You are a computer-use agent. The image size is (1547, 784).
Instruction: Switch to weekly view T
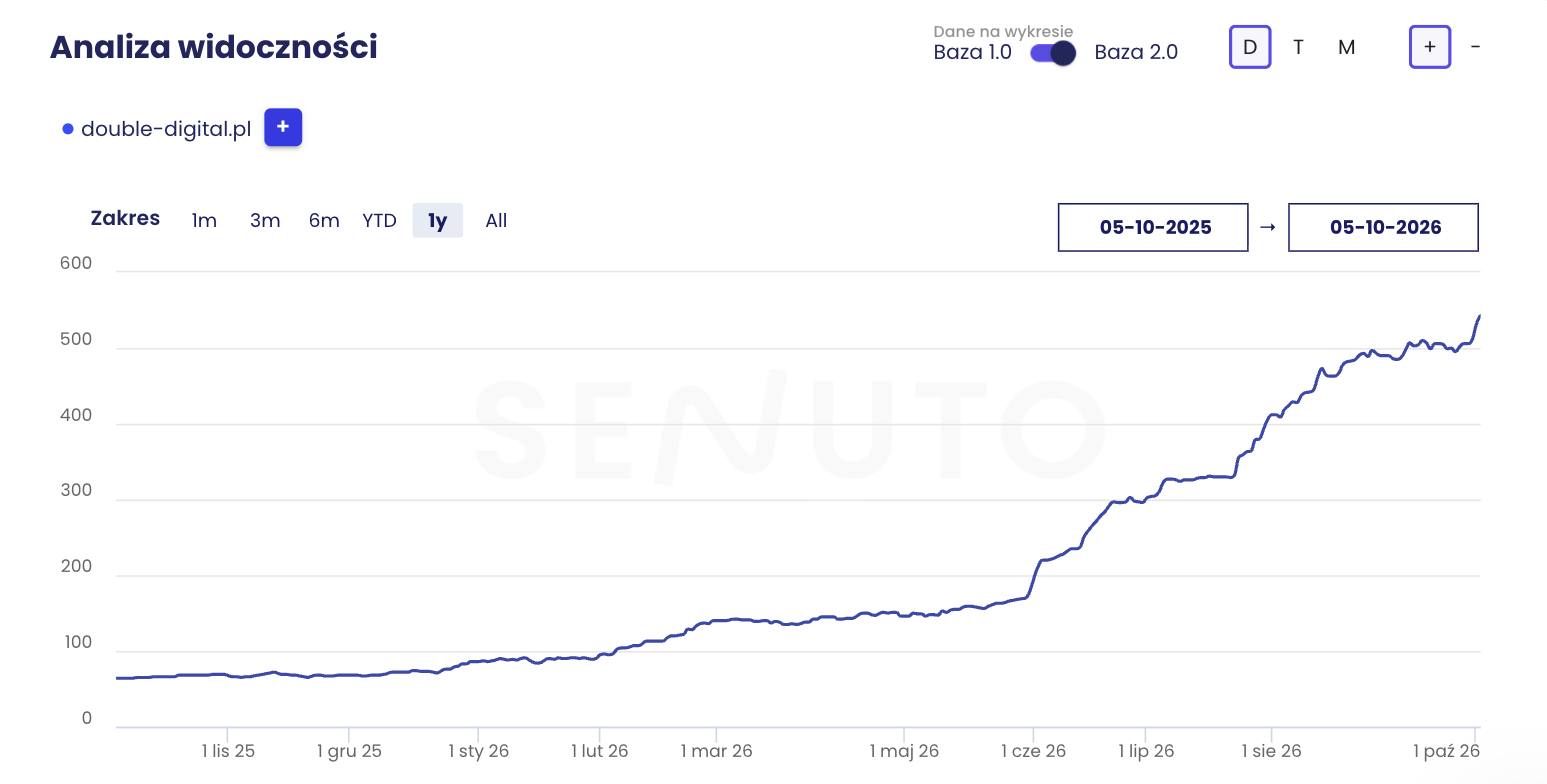(x=1298, y=47)
